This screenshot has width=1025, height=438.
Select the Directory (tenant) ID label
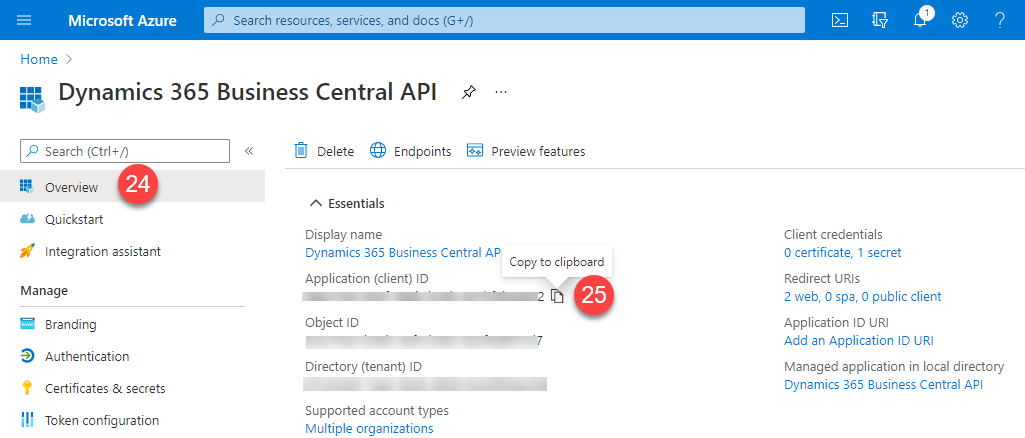(363, 367)
